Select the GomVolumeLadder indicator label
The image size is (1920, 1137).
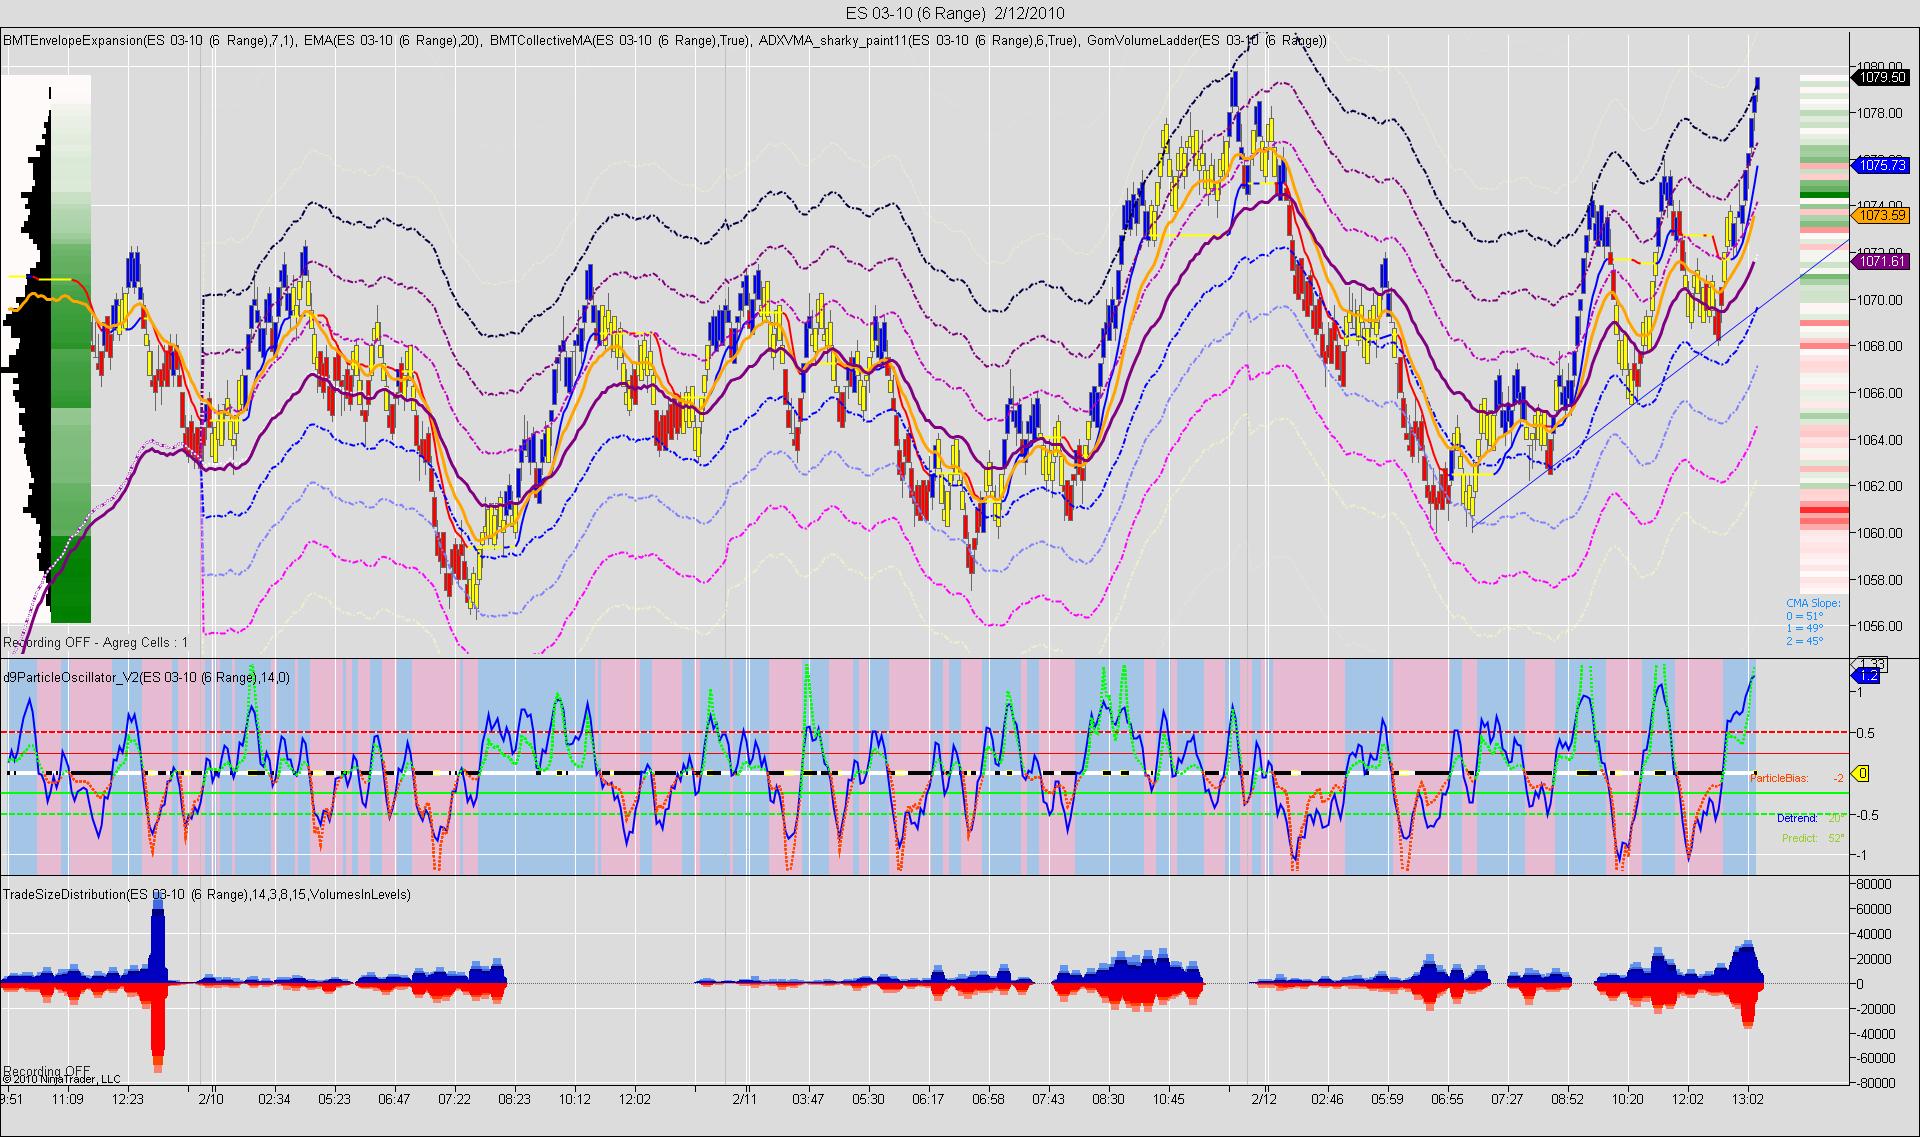tap(1207, 40)
